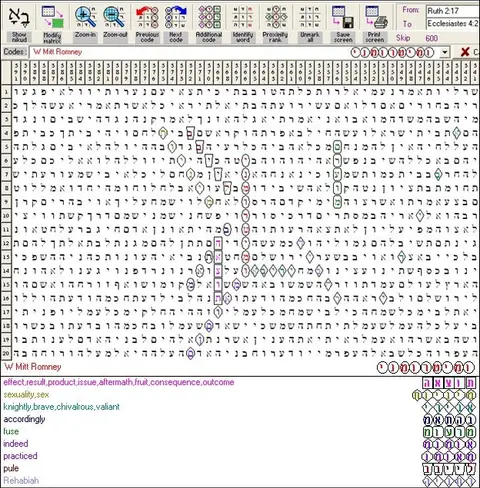Click the Skip value 600
This screenshot has height=488, width=480.
tap(431, 38)
